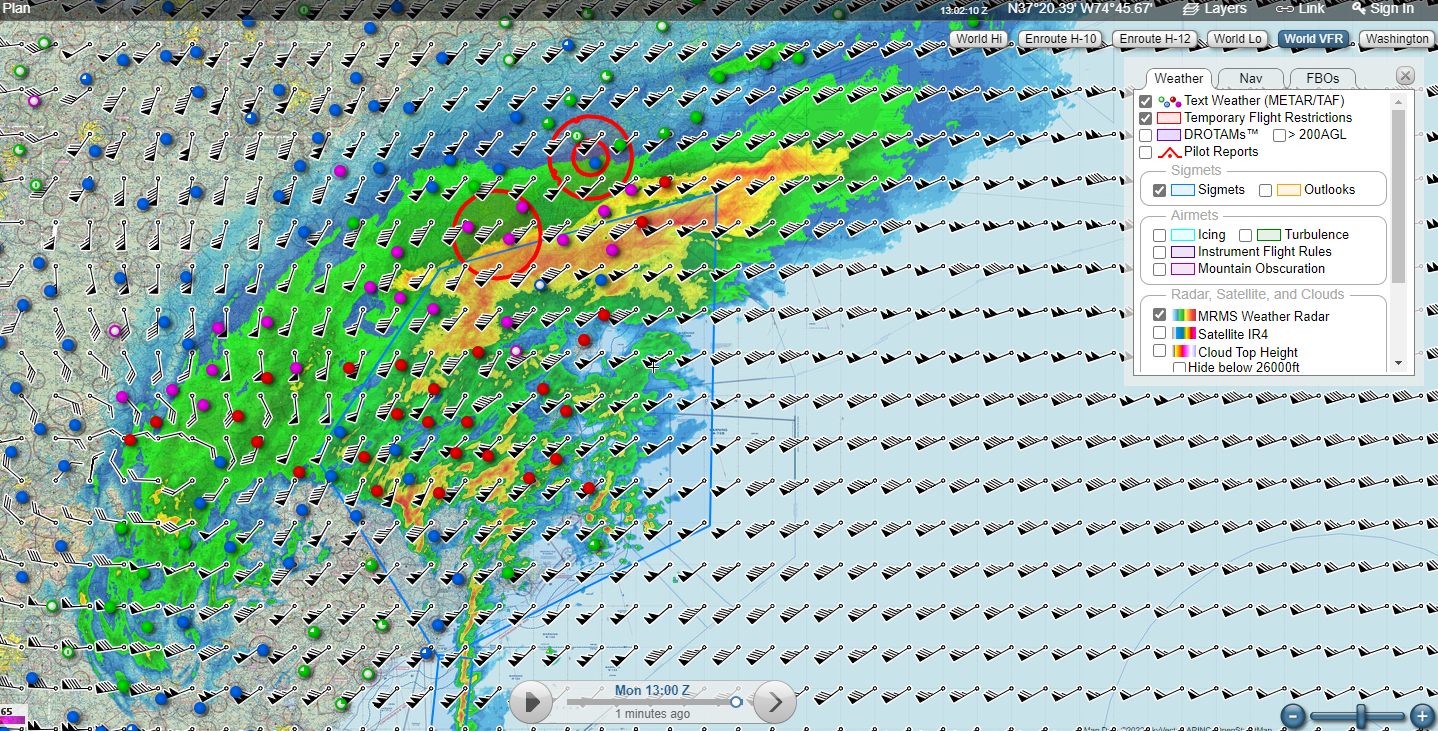Enable the DROTAMs checkbox
Screen dimensions: 1438x731
tap(1146, 135)
